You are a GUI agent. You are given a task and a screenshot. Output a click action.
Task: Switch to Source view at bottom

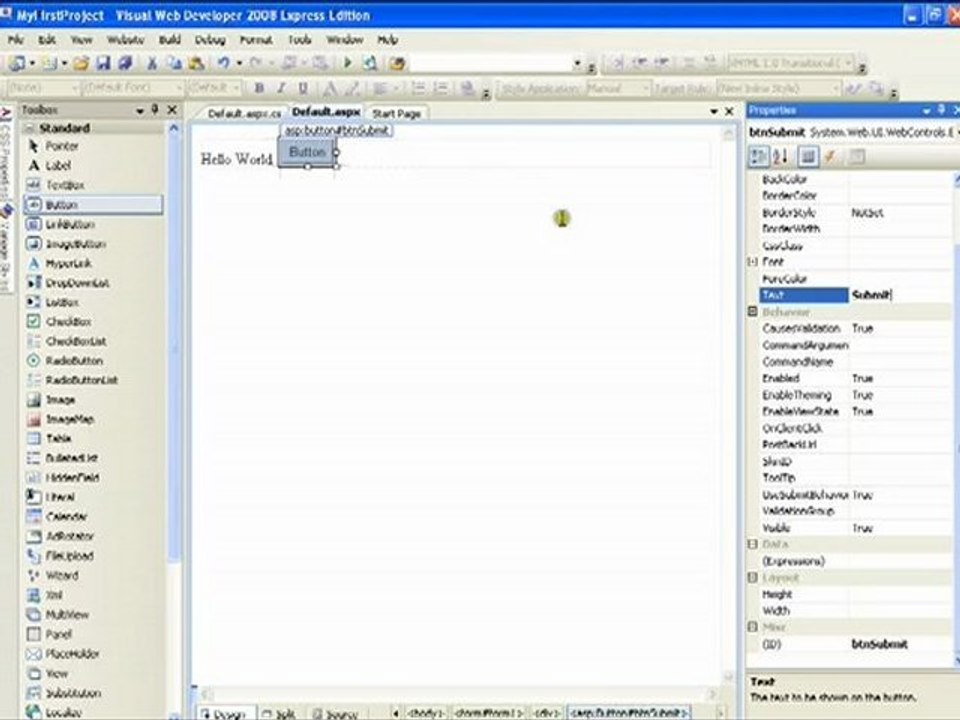point(336,714)
